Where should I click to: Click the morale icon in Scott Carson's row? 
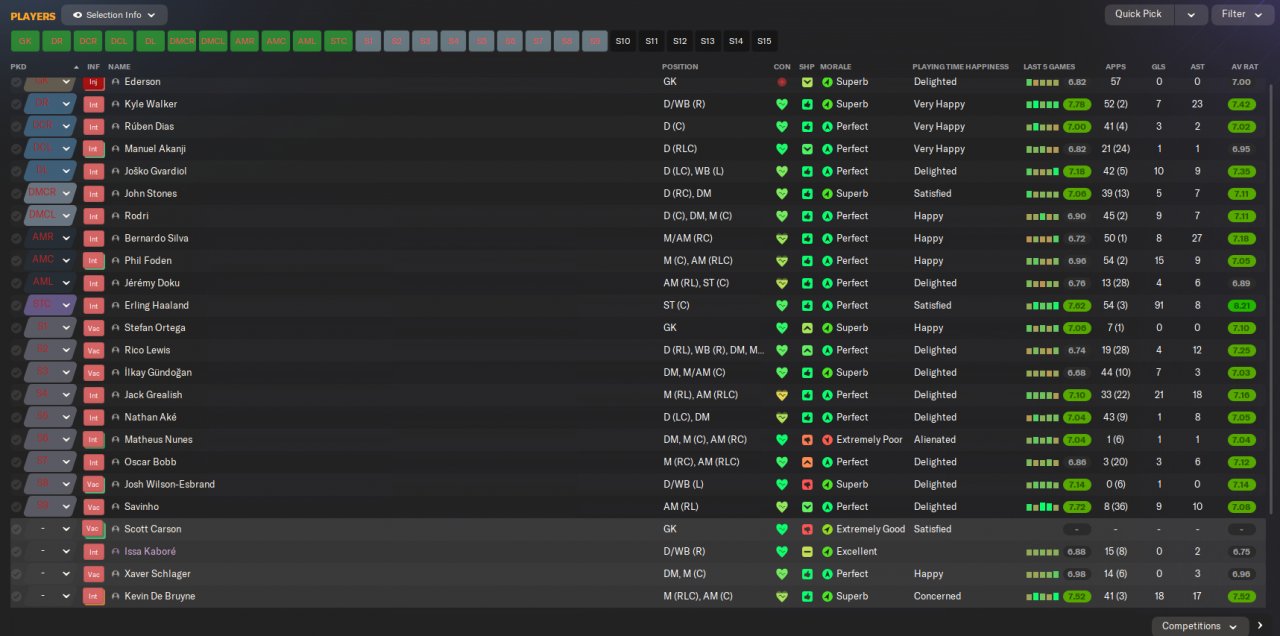point(827,529)
